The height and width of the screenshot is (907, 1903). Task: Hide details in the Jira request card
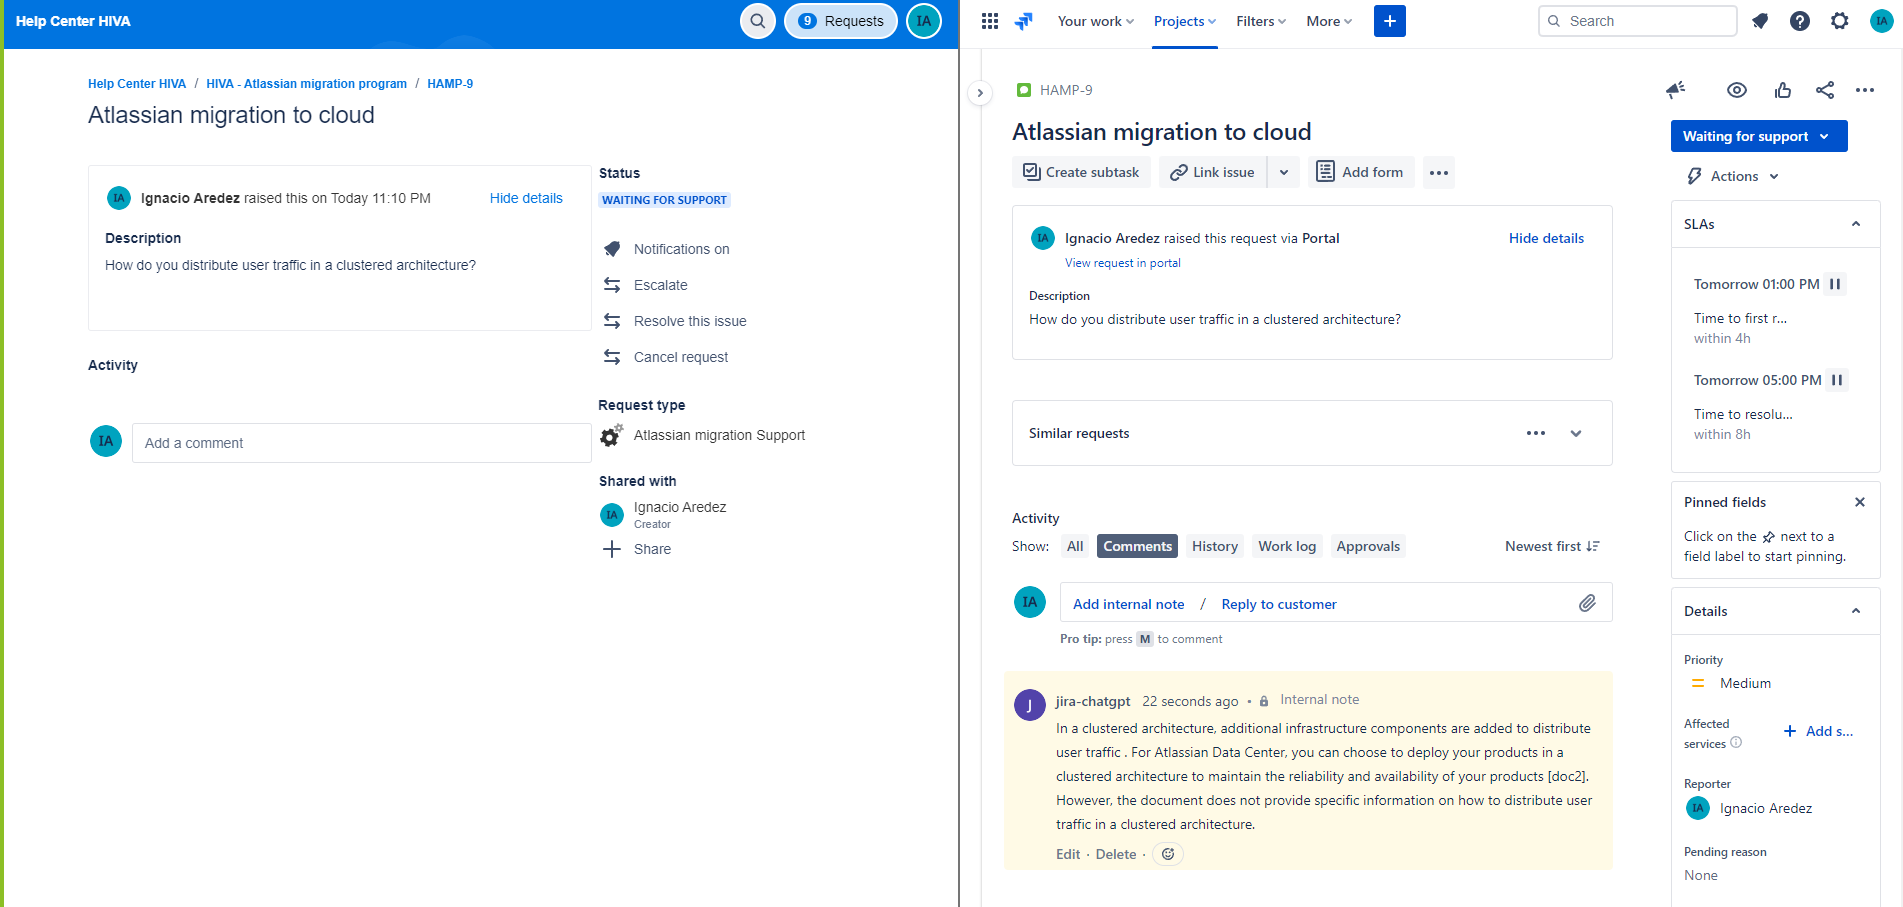(1546, 238)
